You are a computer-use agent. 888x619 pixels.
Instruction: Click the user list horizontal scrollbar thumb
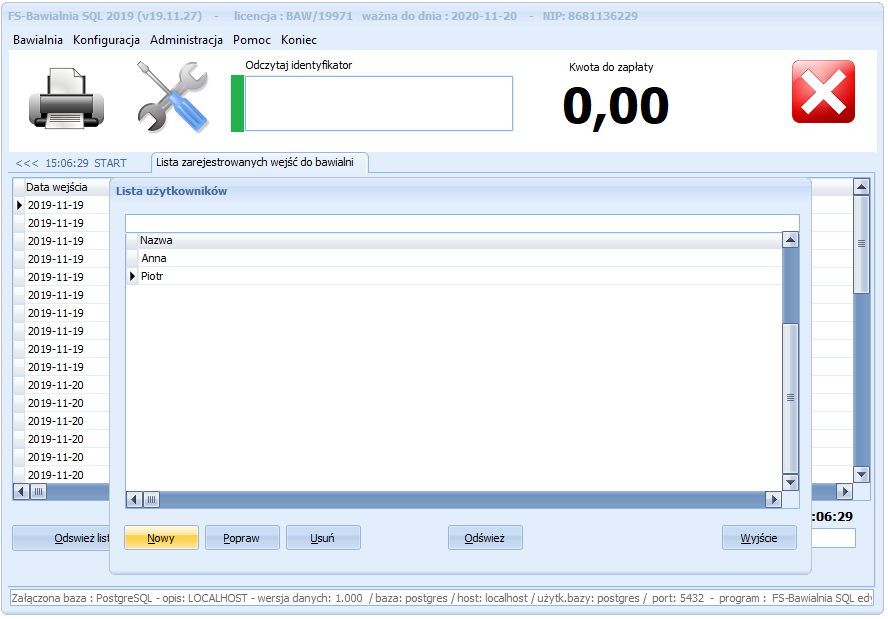click(x=151, y=500)
